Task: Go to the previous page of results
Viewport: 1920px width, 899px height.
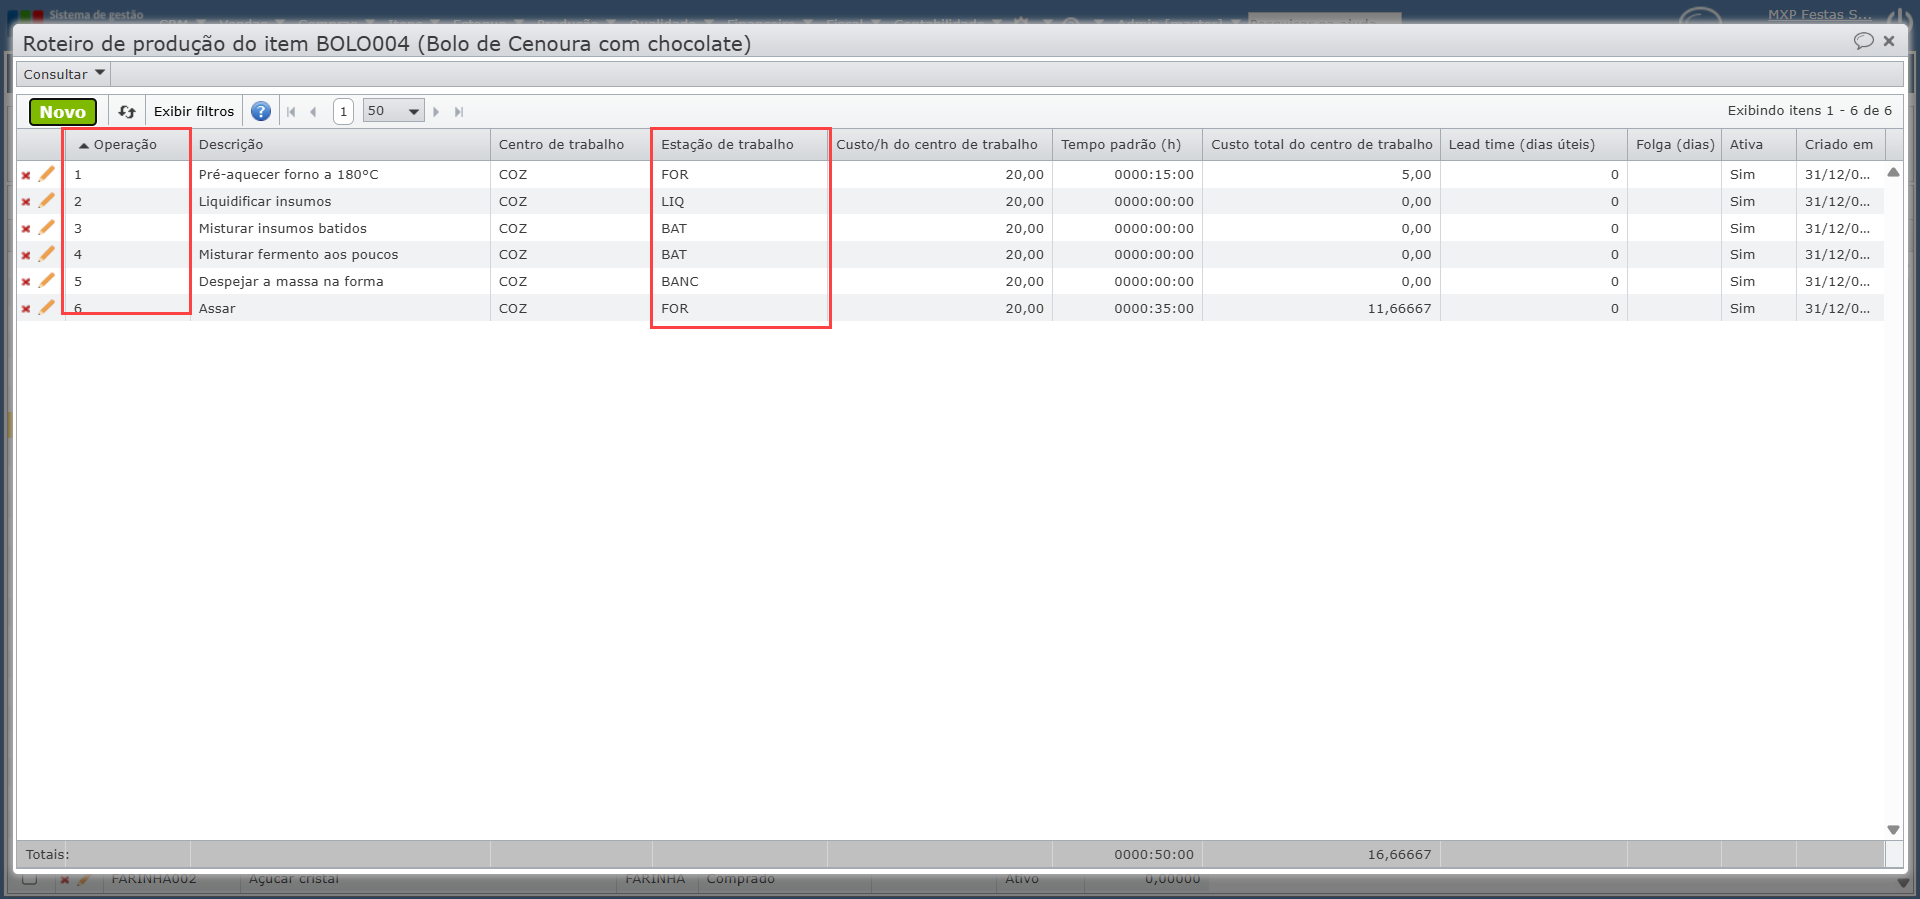Action: 314,112
